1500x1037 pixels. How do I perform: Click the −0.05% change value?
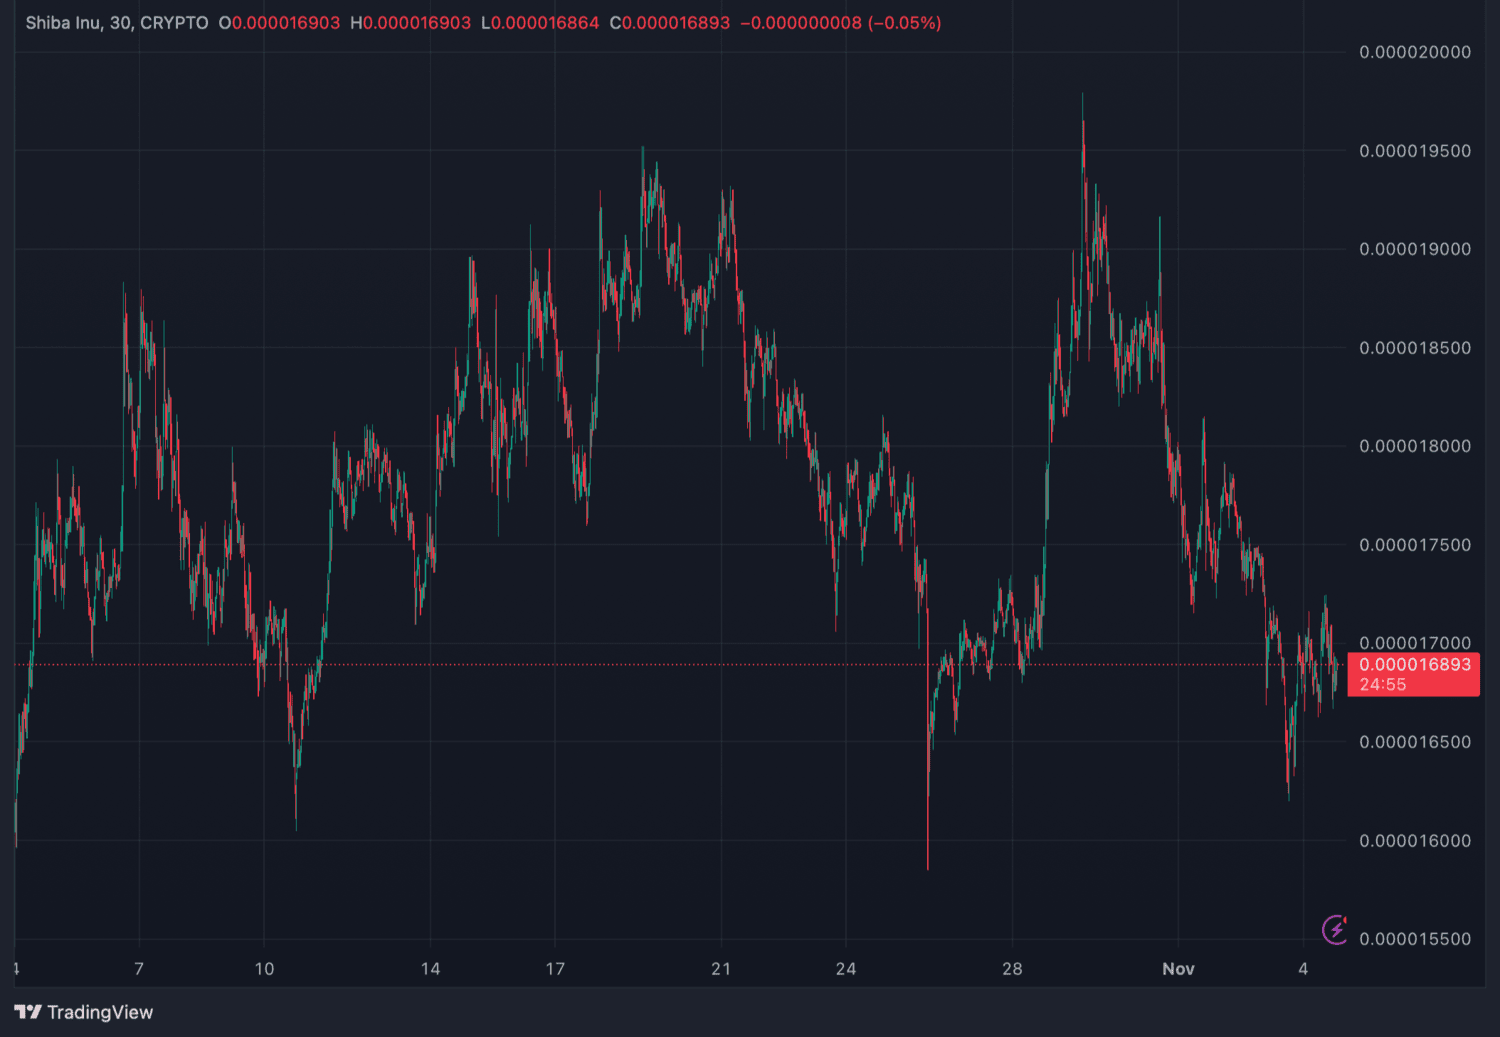905,23
